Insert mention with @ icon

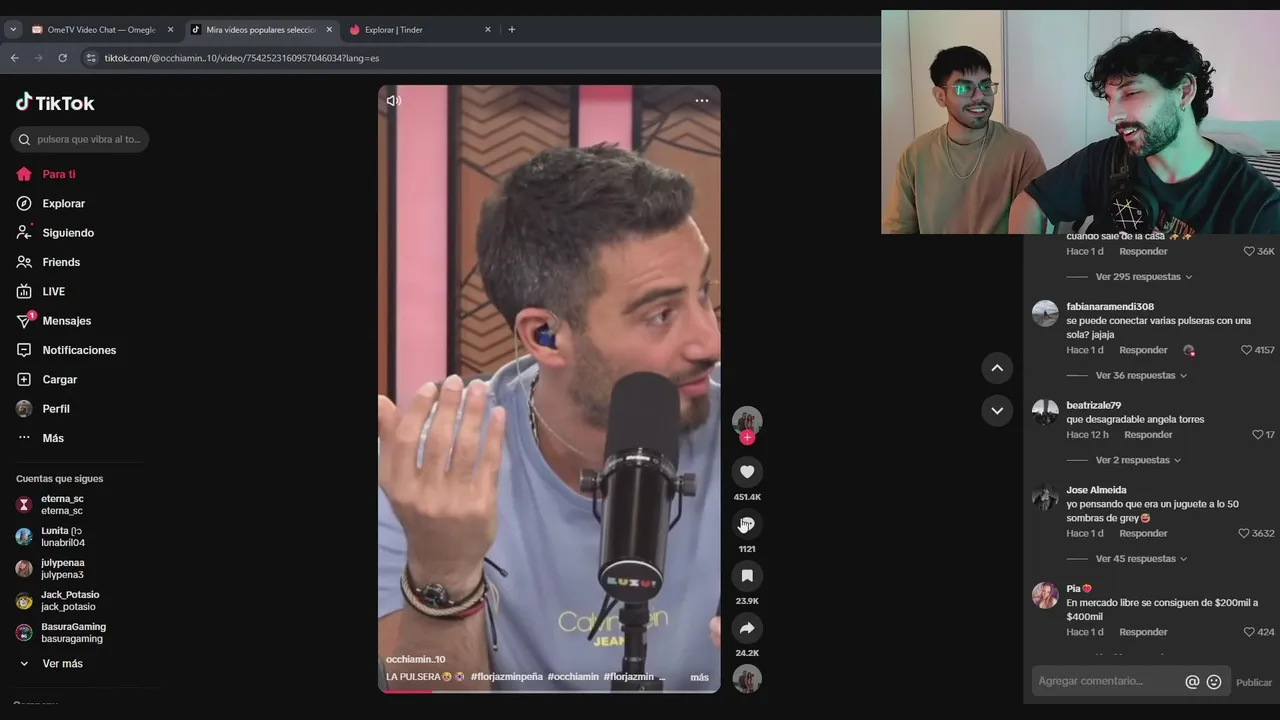coord(1192,682)
